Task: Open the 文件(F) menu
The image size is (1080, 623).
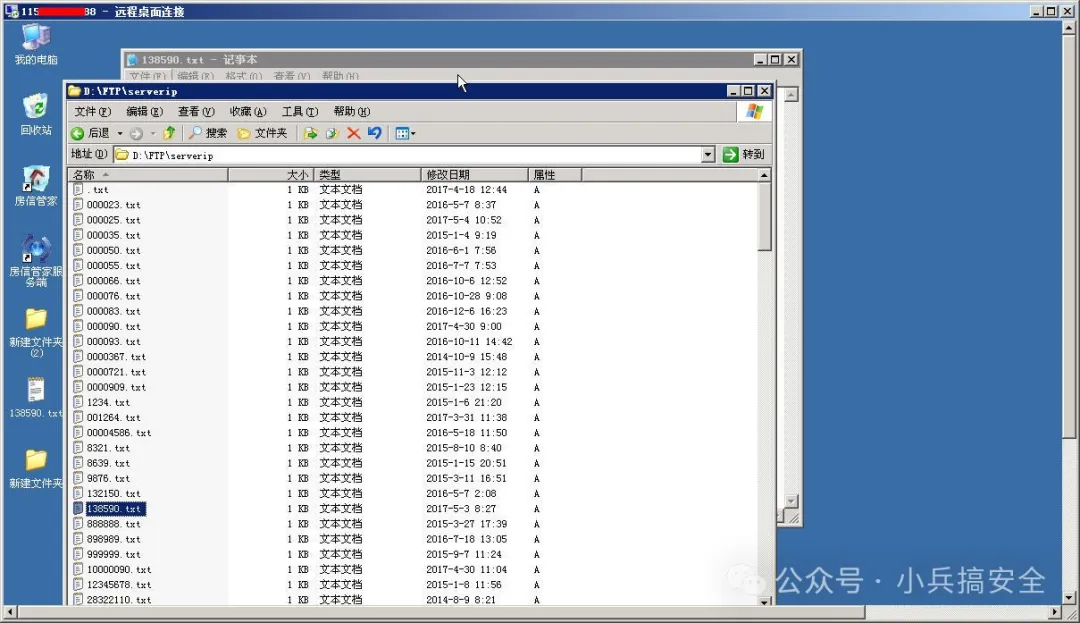Action: click(92, 111)
